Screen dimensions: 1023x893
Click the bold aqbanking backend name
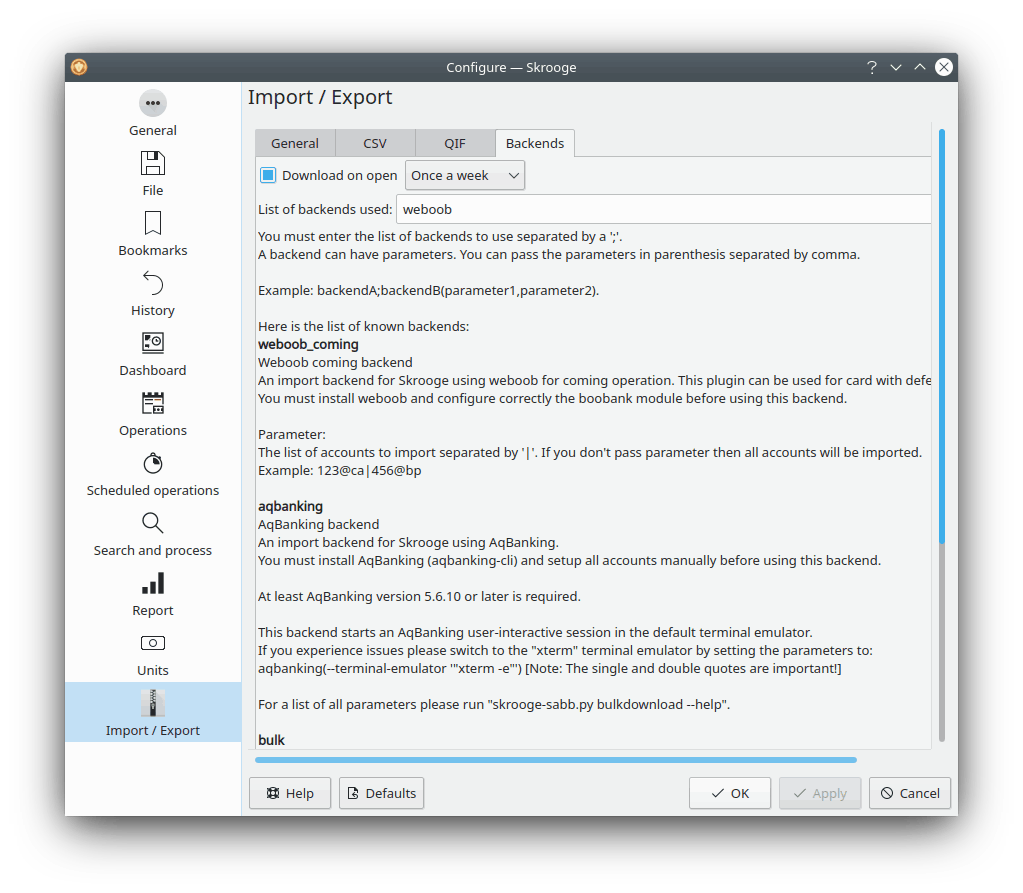pos(290,506)
